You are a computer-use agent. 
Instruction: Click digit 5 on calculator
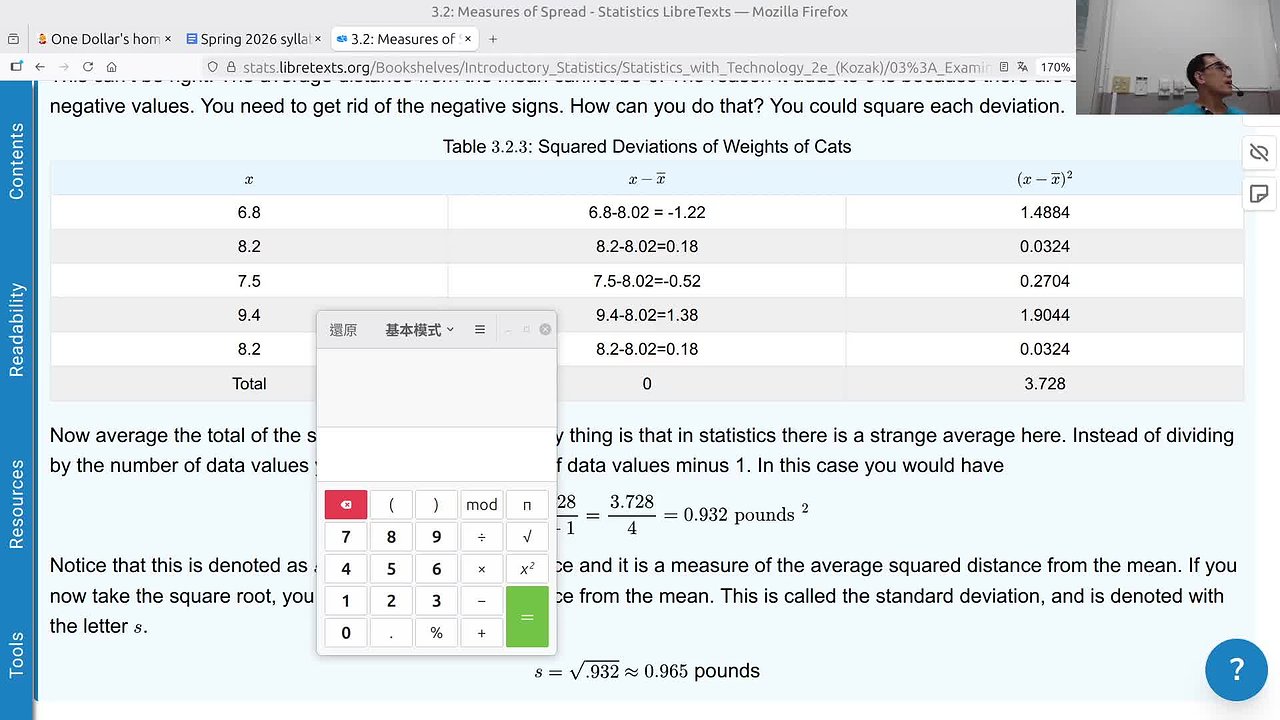click(x=391, y=569)
